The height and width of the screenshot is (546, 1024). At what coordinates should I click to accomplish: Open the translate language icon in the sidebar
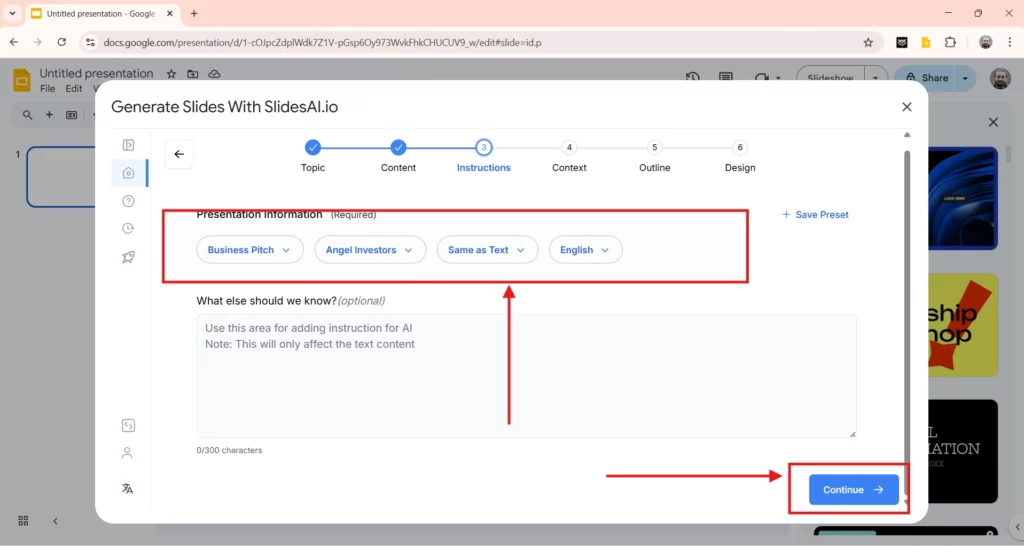[127, 488]
